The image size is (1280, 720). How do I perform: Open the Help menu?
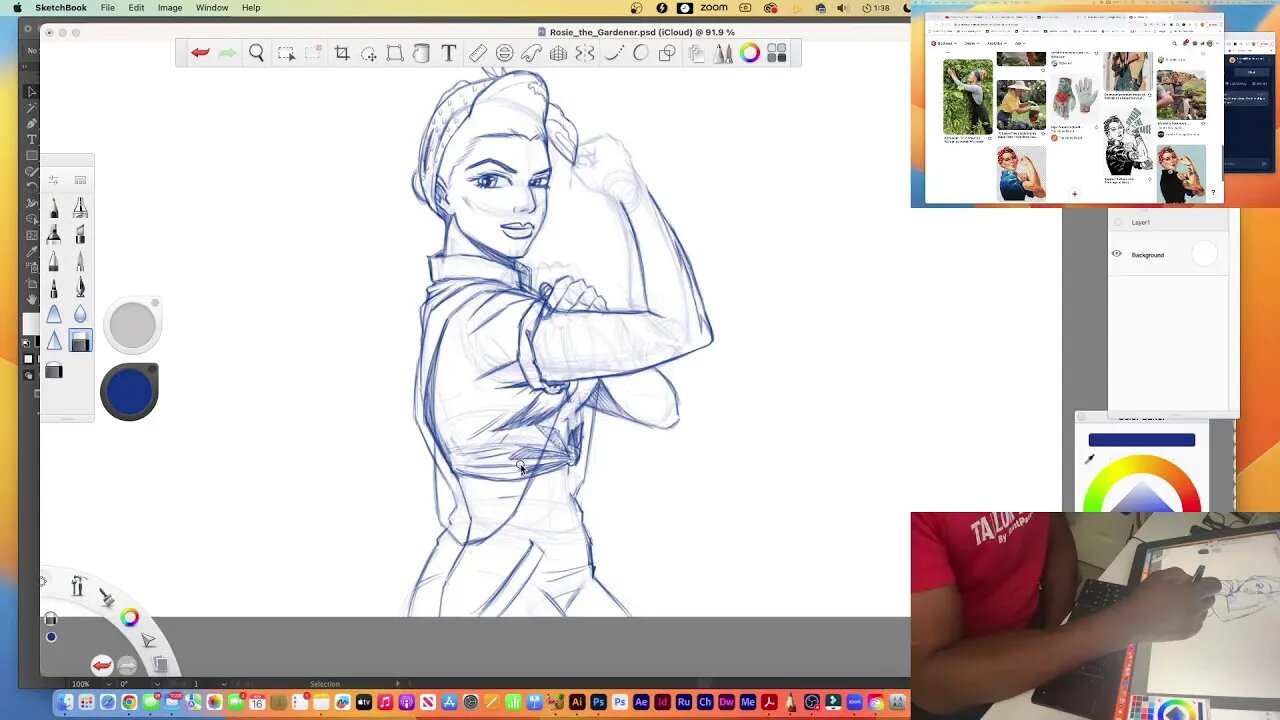point(251,8)
